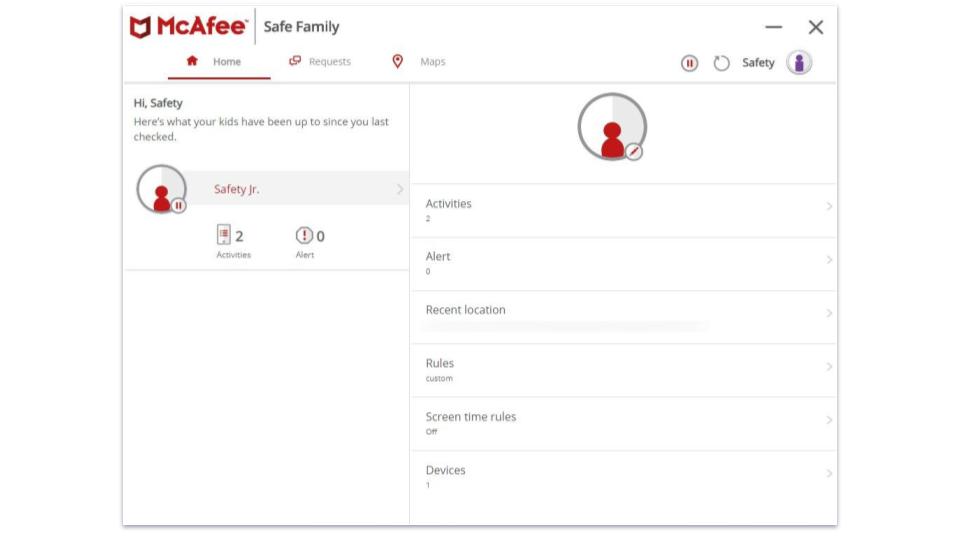Open Screen time rules row
The height and width of the screenshot is (540, 960).
(624, 424)
